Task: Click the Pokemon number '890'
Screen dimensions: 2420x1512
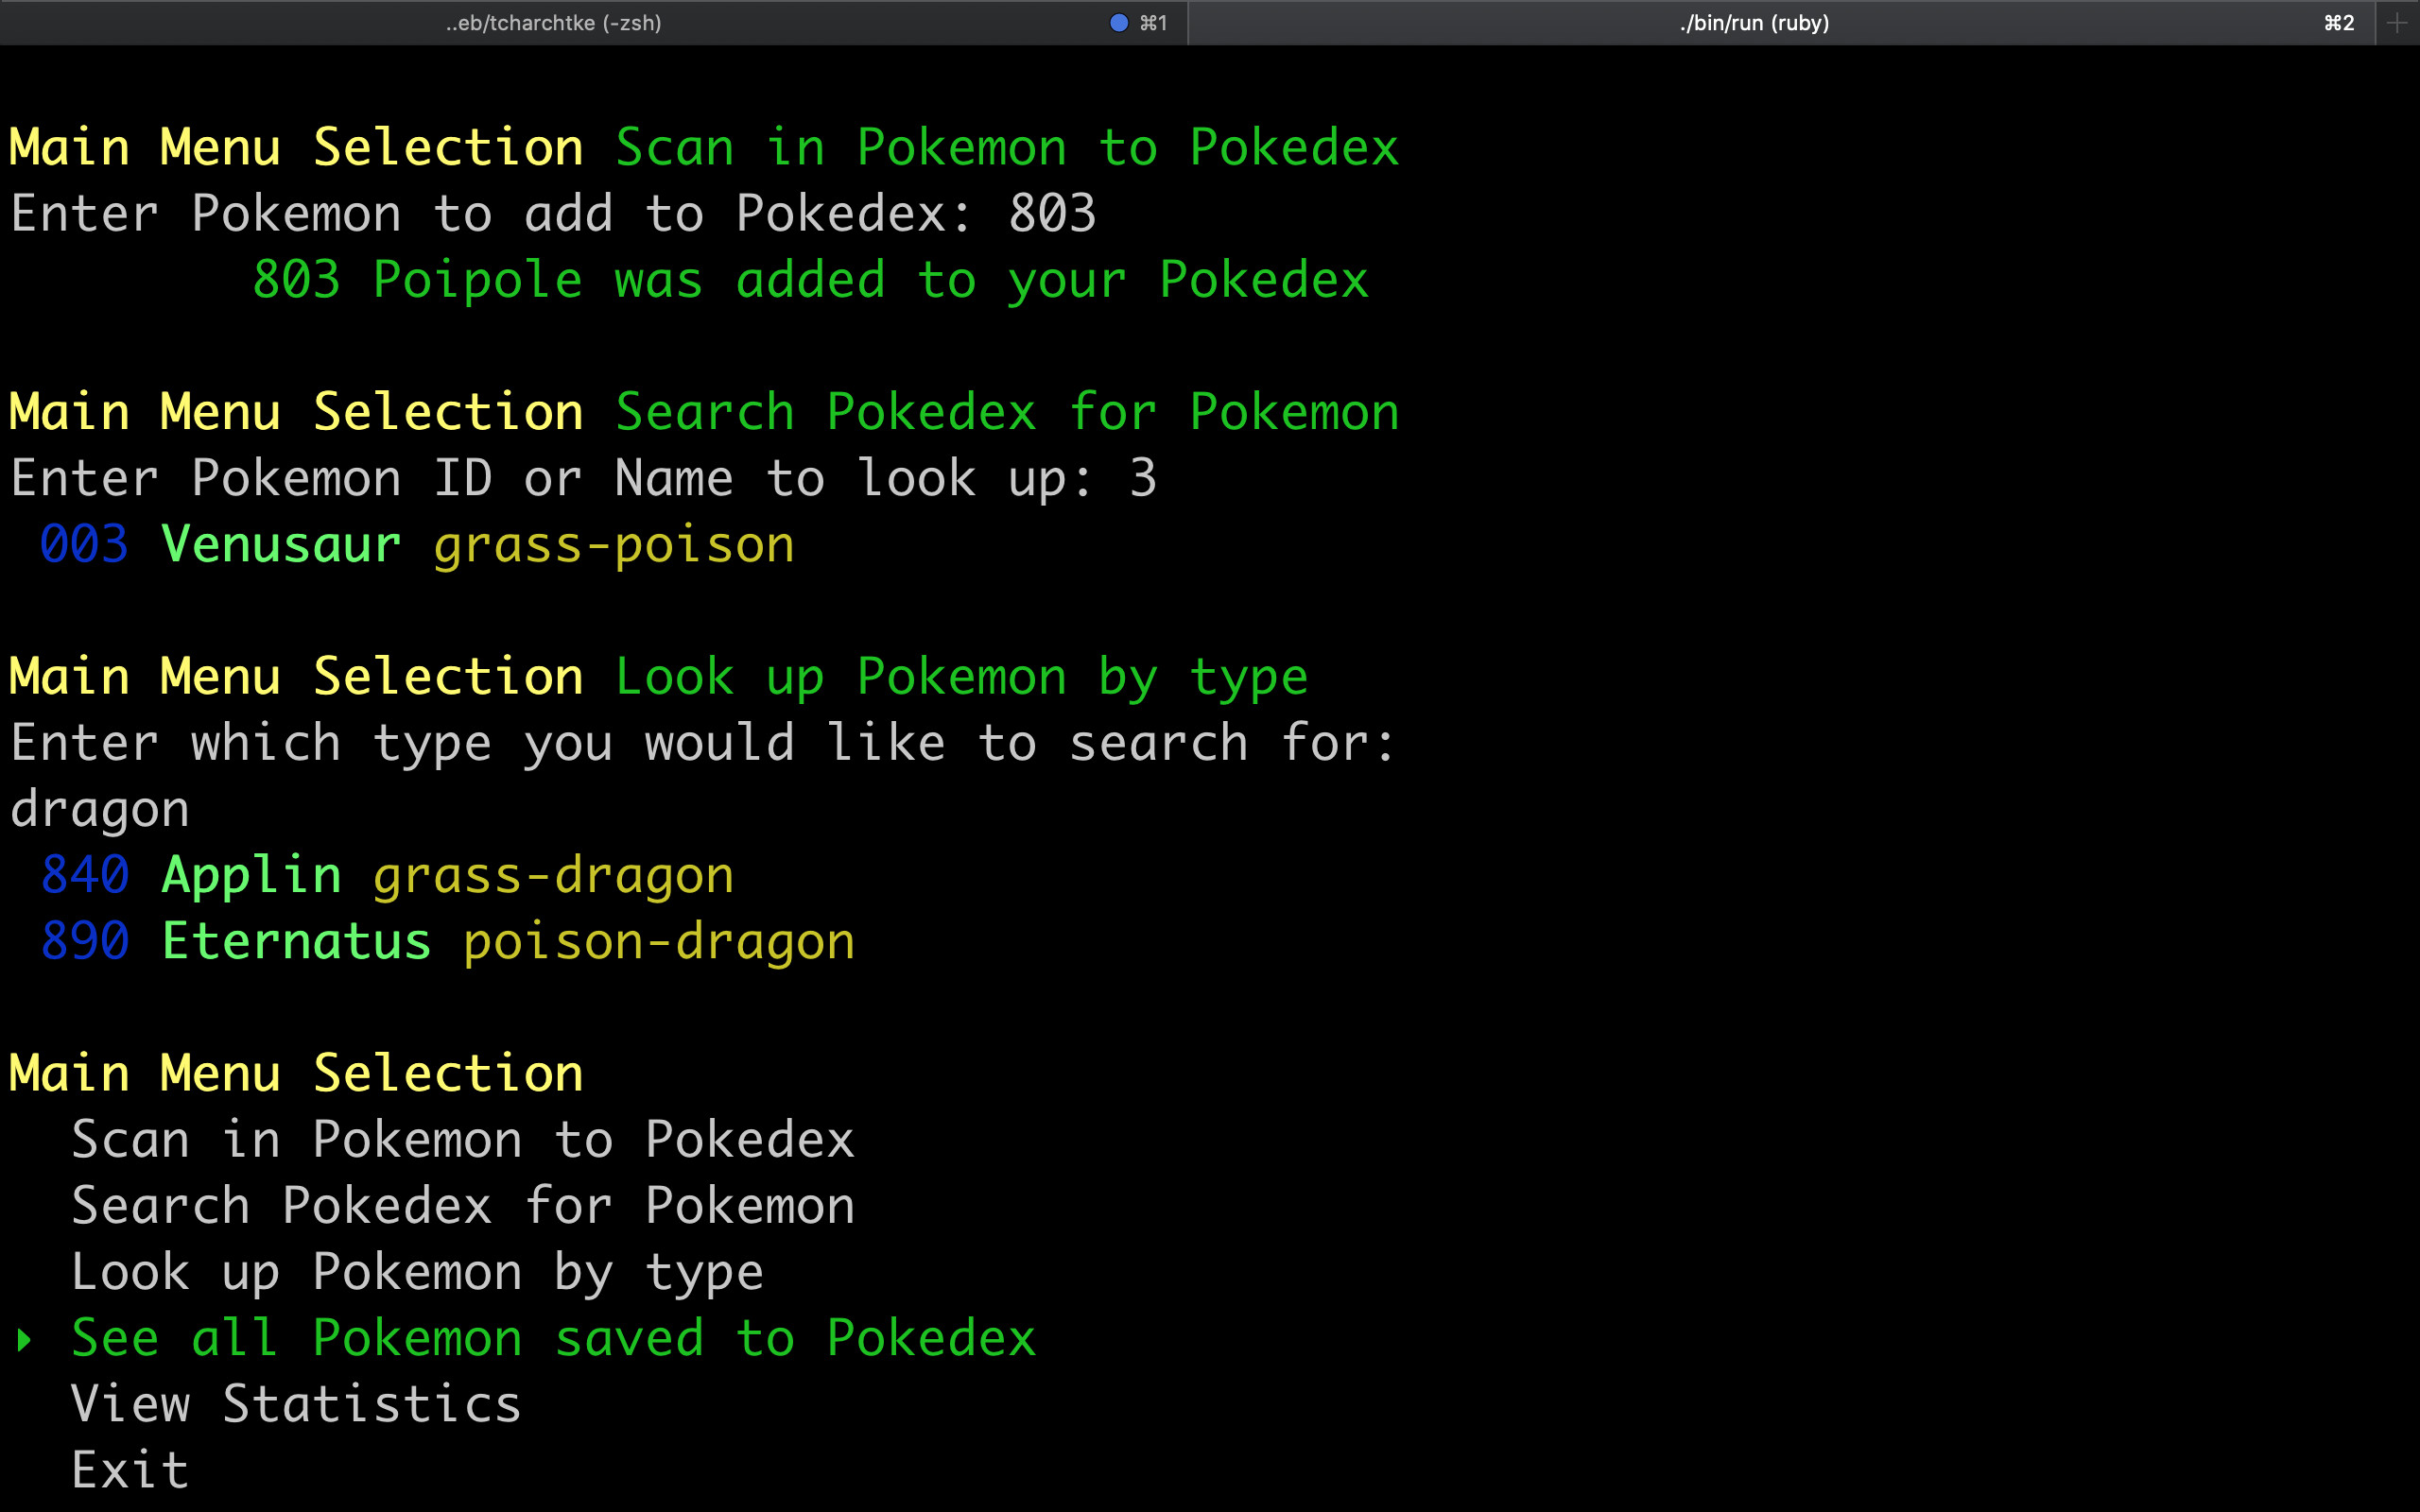Action: pyautogui.click(x=84, y=941)
